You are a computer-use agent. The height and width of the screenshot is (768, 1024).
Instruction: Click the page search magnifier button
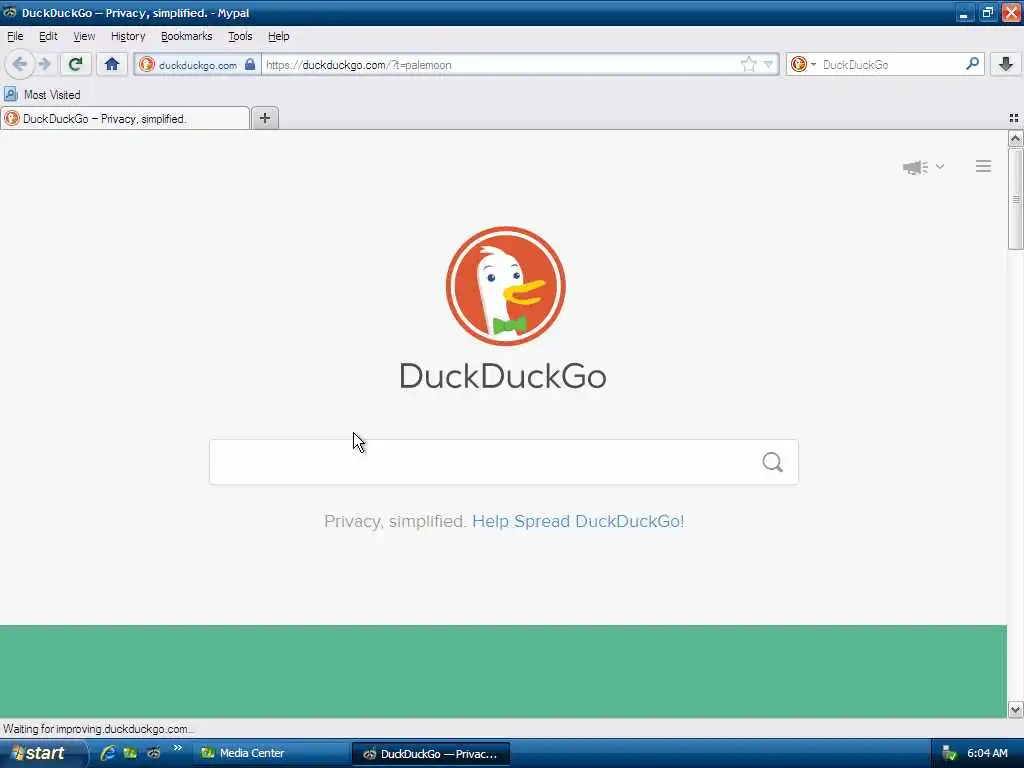point(773,462)
